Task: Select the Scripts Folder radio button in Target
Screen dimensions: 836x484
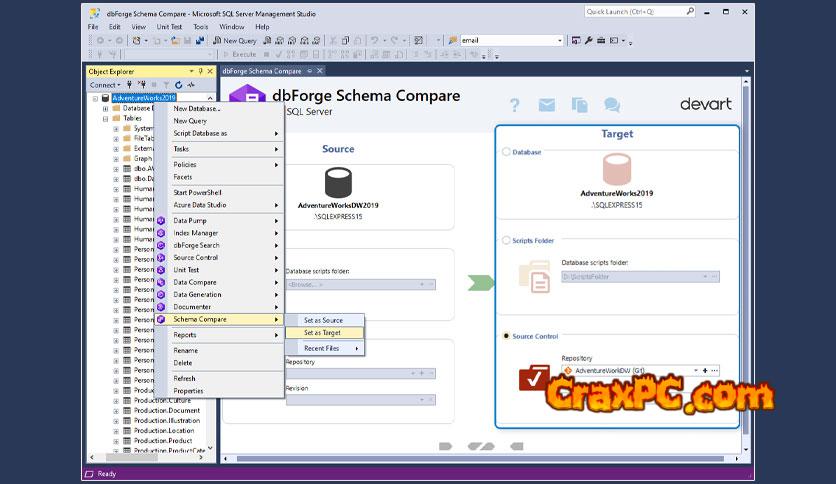Action: tap(506, 241)
